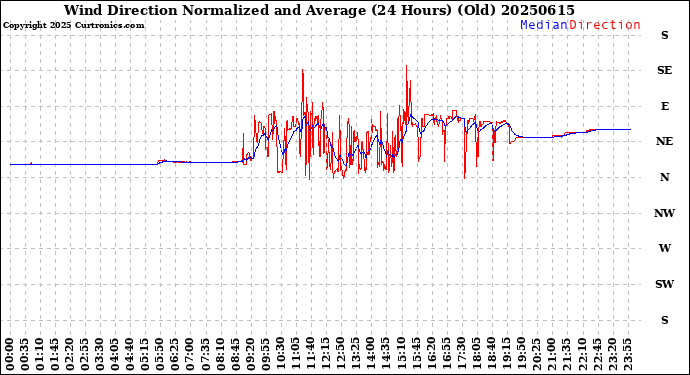
Task: Click the 12:50 time axis label
Action: [x=341, y=354]
